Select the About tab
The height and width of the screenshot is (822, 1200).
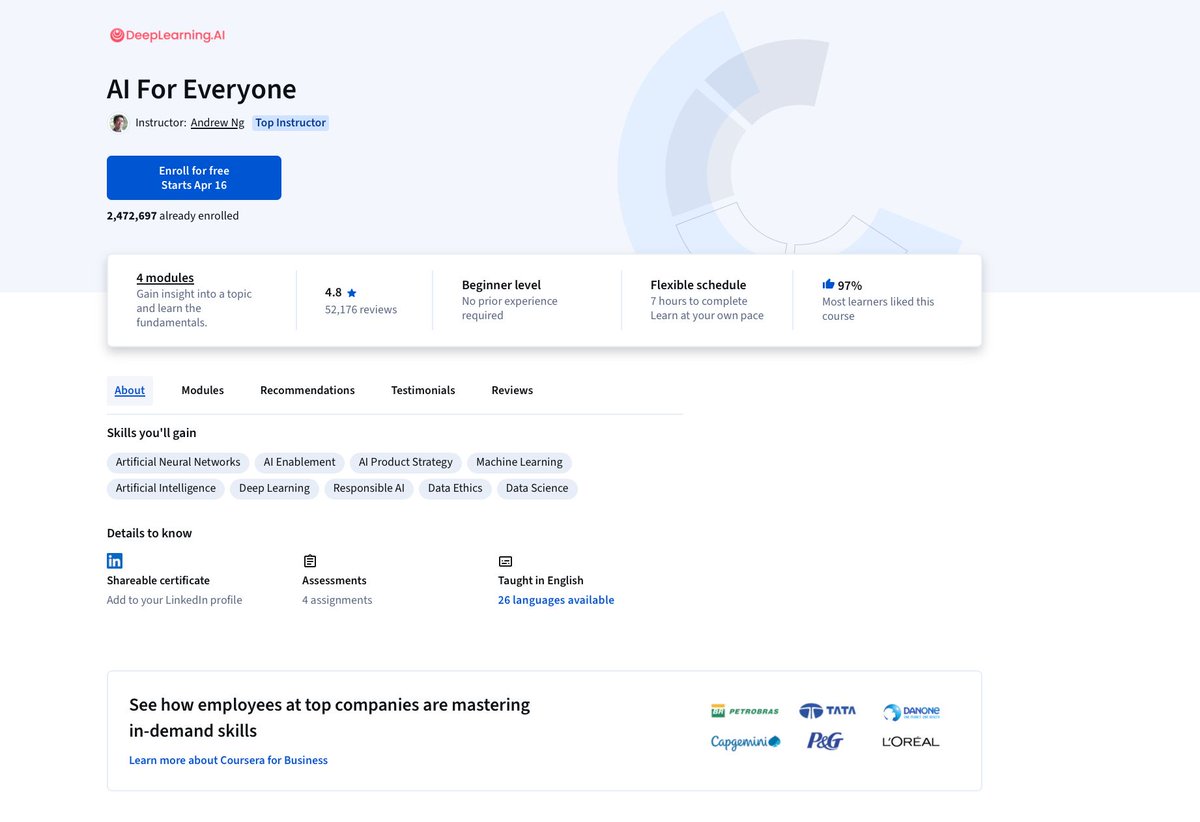click(x=130, y=390)
